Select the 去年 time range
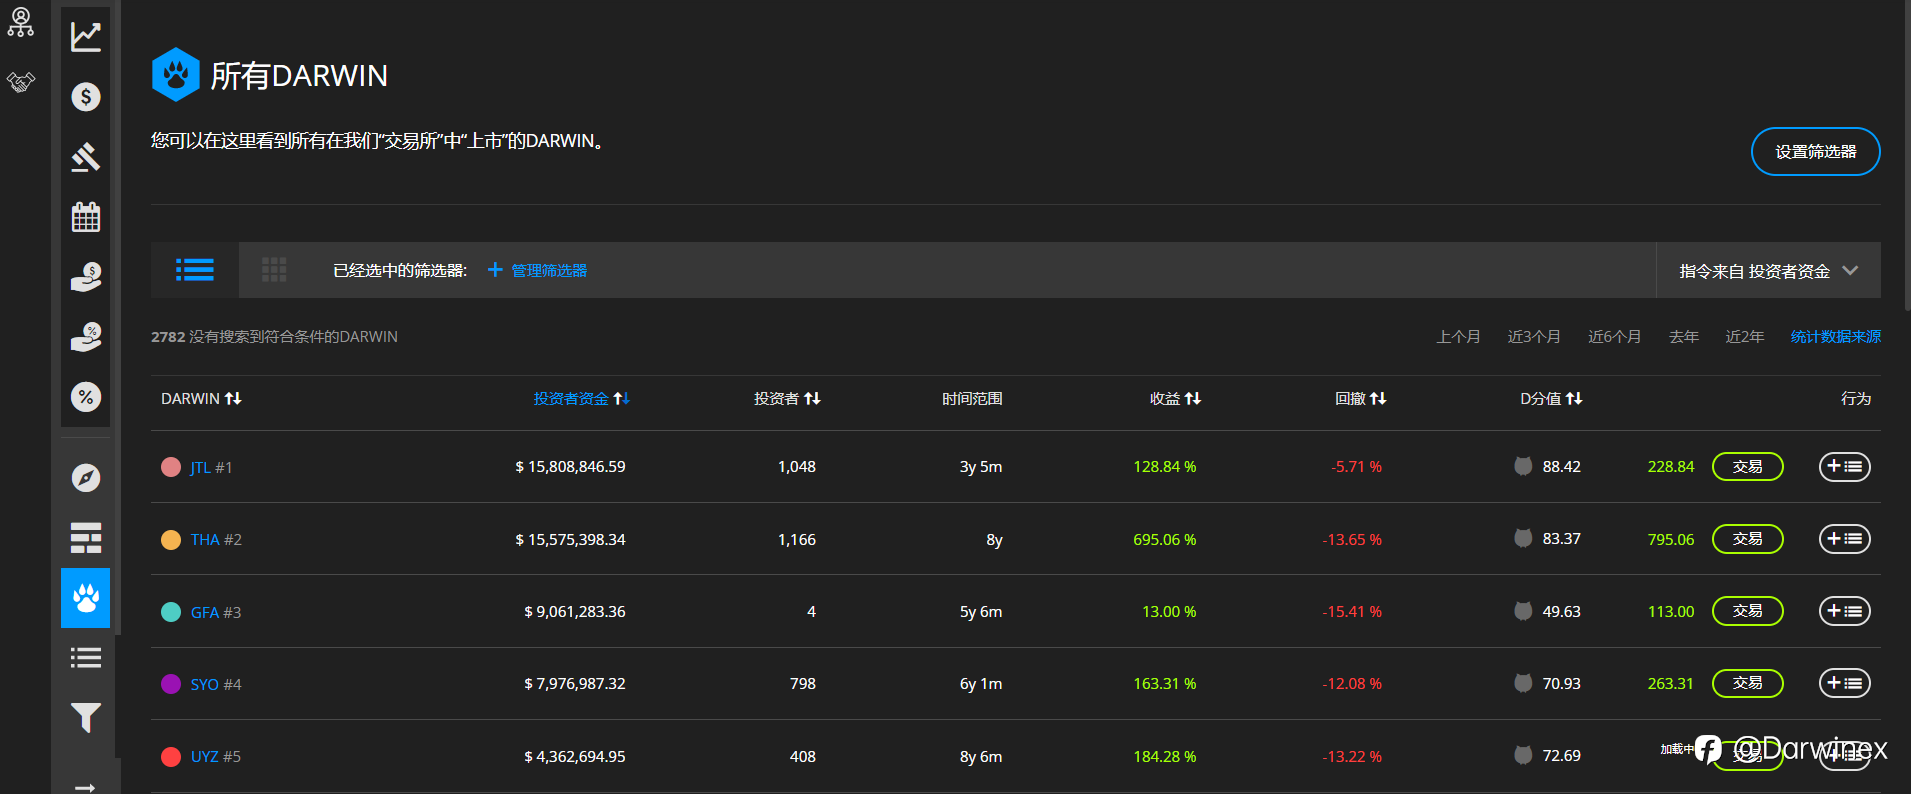1911x794 pixels. click(x=1684, y=337)
